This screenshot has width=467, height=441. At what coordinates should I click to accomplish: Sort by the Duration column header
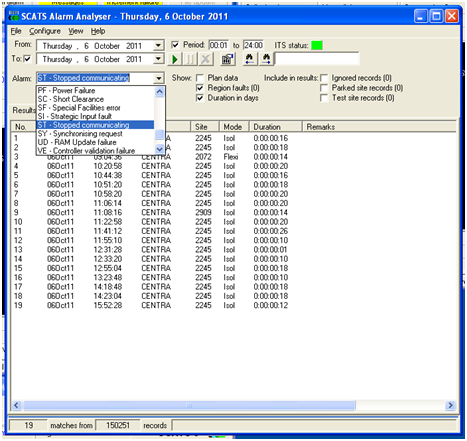pyautogui.click(x=275, y=127)
